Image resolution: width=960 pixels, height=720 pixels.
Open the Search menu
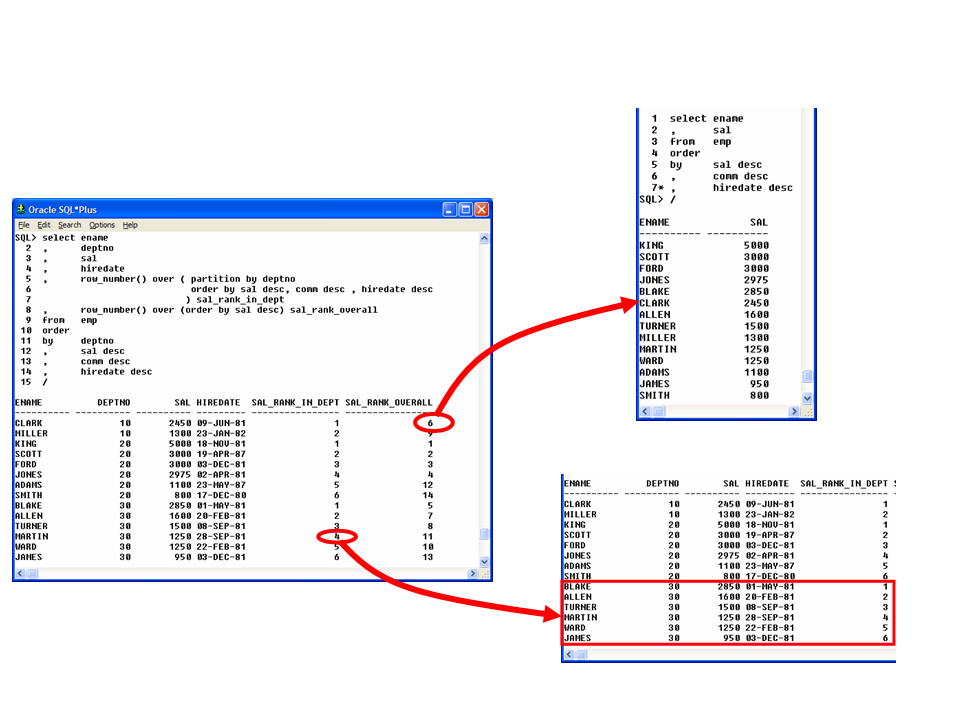[69, 225]
